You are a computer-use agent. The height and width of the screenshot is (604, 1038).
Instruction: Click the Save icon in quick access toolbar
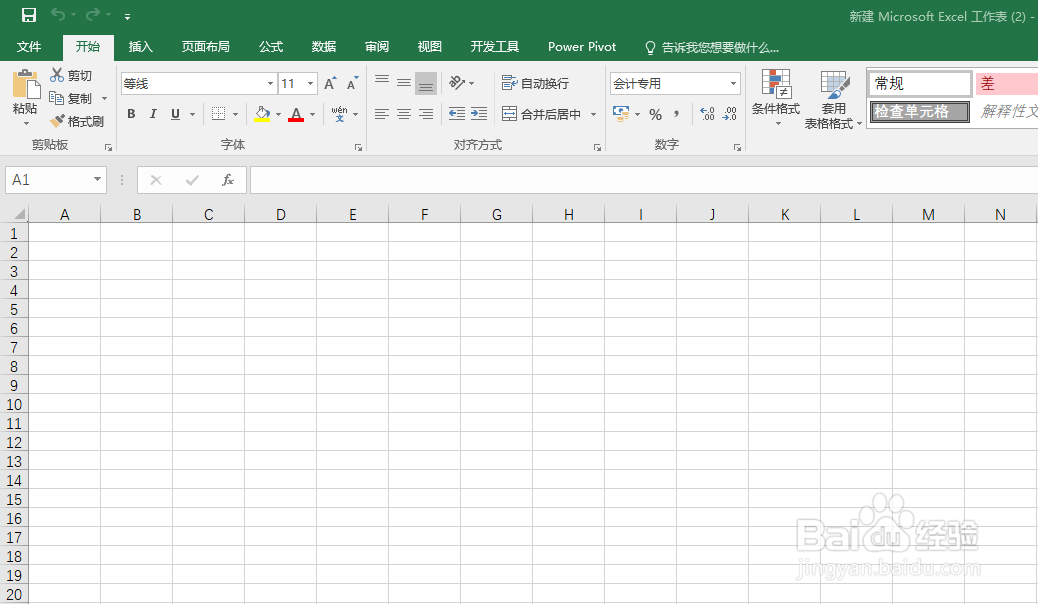click(28, 15)
